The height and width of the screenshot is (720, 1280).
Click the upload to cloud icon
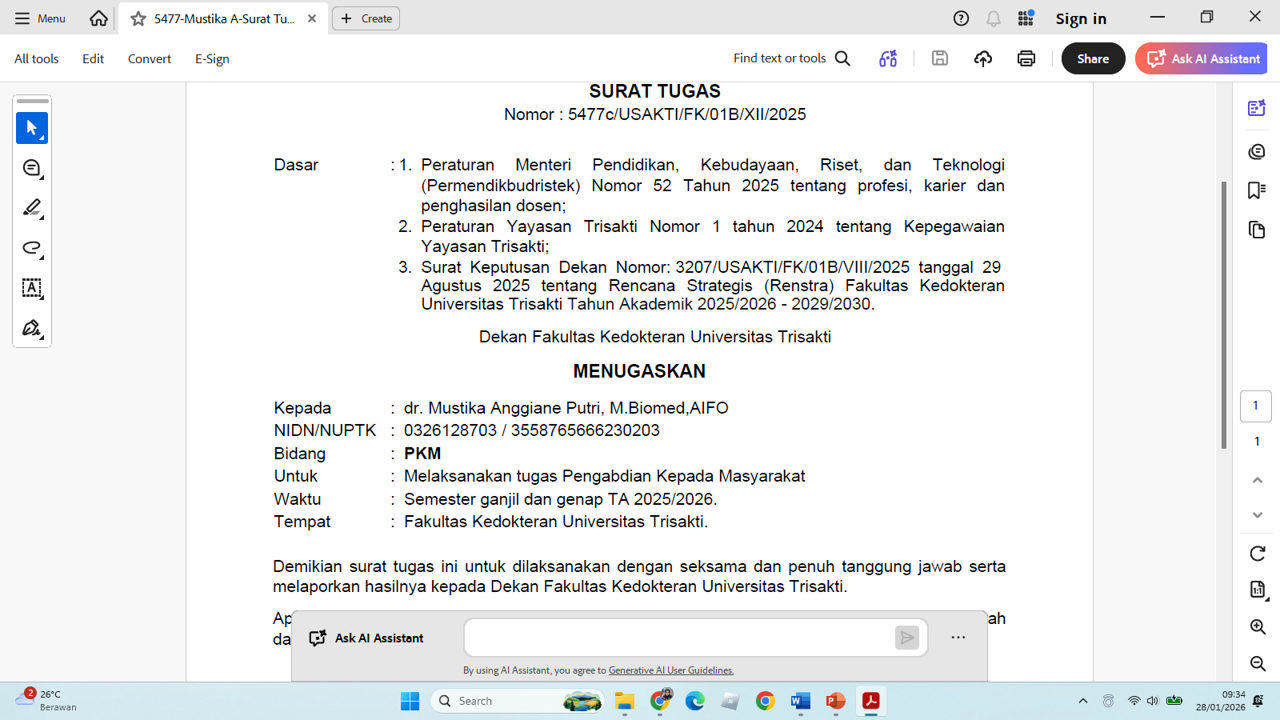tap(983, 59)
